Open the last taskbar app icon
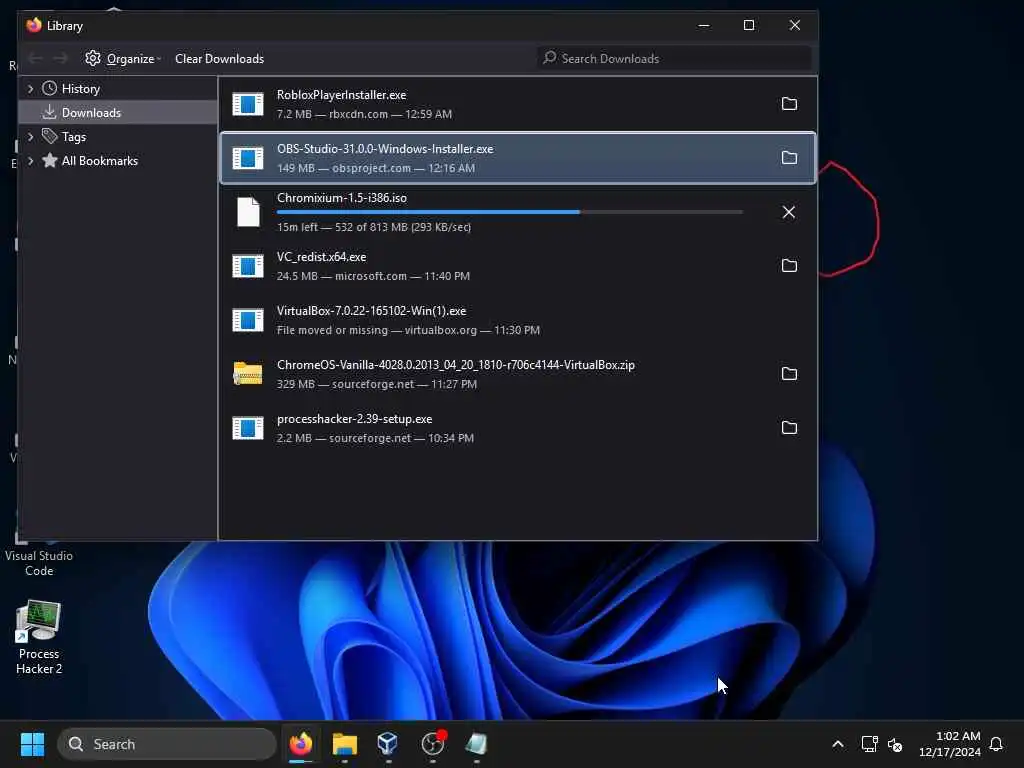This screenshot has width=1024, height=768. pyautogui.click(x=477, y=744)
